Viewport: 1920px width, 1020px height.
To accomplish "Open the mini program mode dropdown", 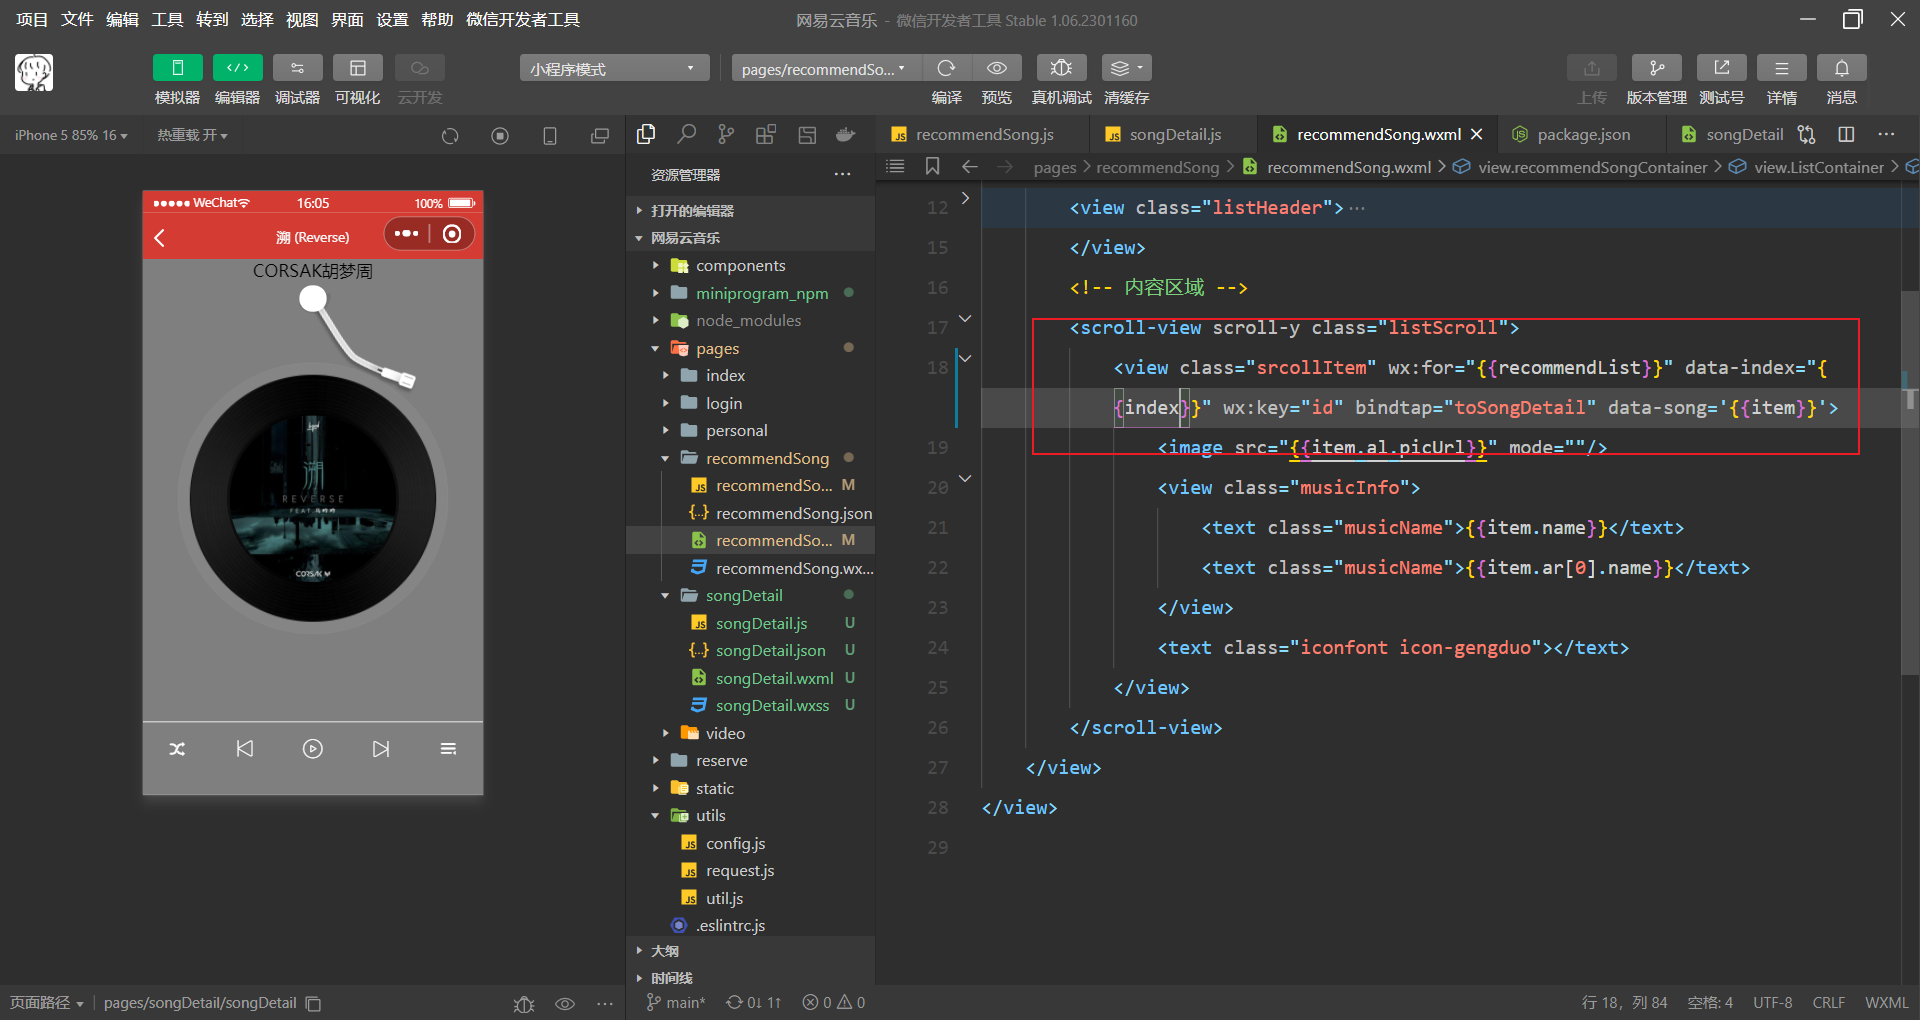I will coord(614,68).
